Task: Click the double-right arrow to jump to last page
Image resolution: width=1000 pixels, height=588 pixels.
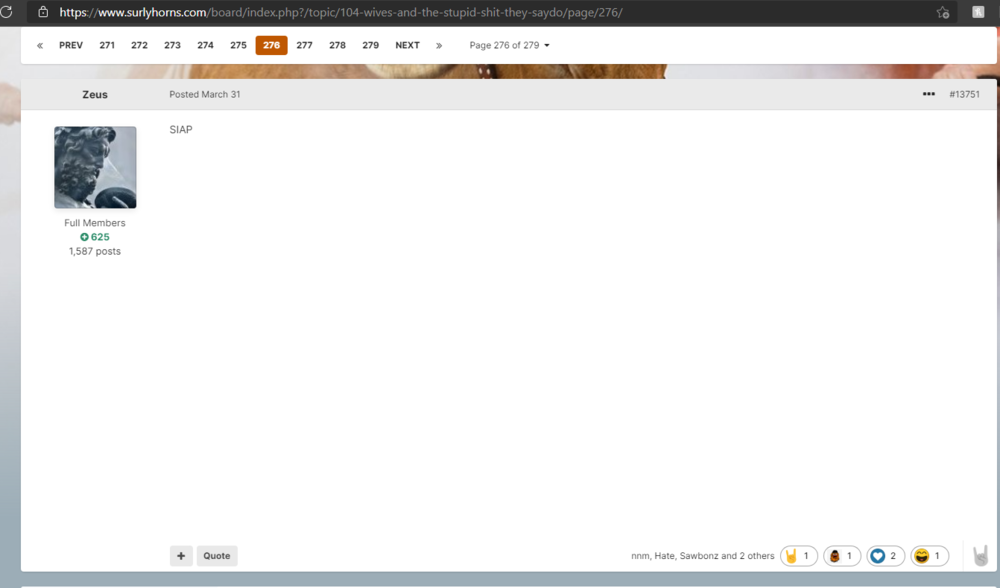Action: click(x=439, y=45)
